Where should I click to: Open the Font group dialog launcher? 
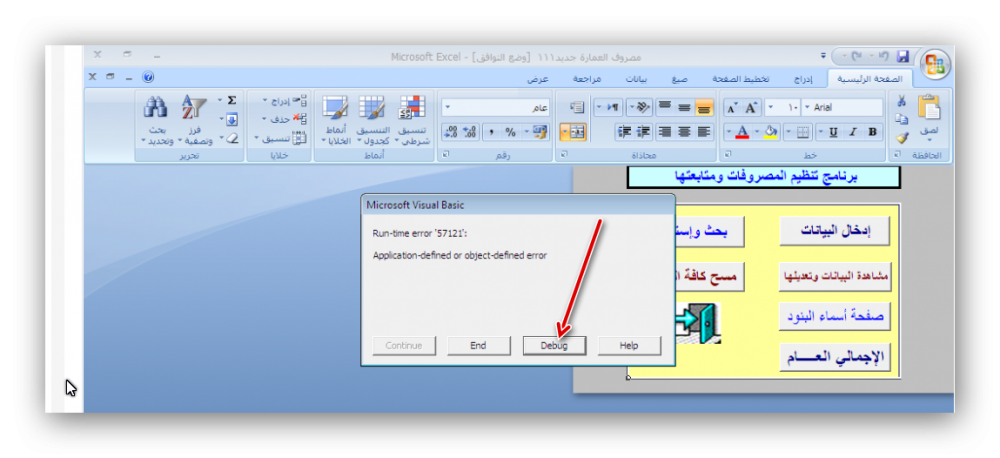[x=728, y=154]
